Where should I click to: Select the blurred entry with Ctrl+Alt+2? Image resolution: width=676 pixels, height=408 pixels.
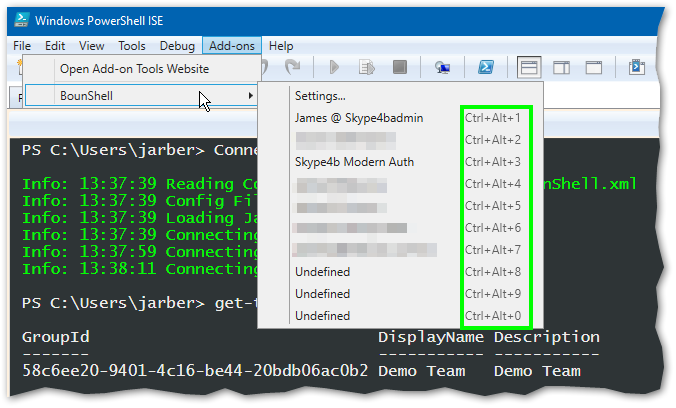click(x=401, y=140)
